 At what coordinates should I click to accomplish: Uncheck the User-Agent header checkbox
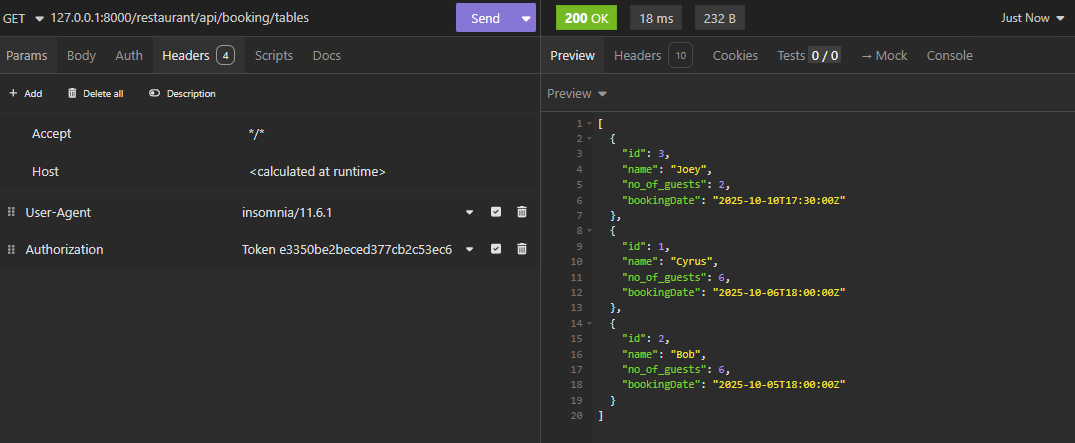pos(496,213)
